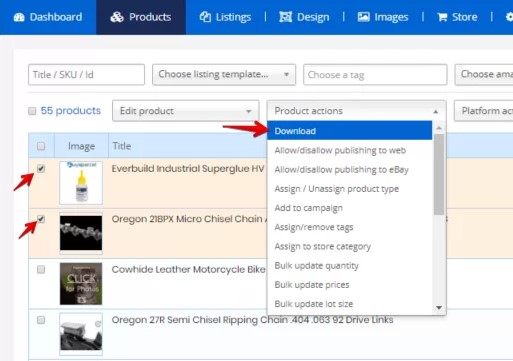The height and width of the screenshot is (361, 513).
Task: Click the Design crop icon
Action: coord(286,17)
